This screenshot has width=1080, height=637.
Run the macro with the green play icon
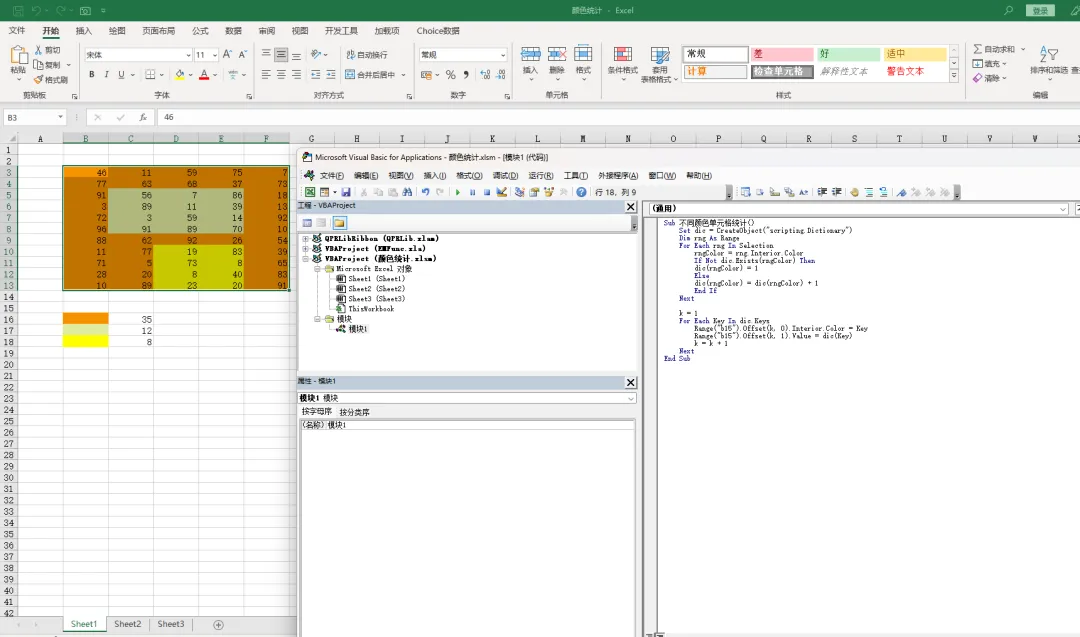pyautogui.click(x=458, y=192)
